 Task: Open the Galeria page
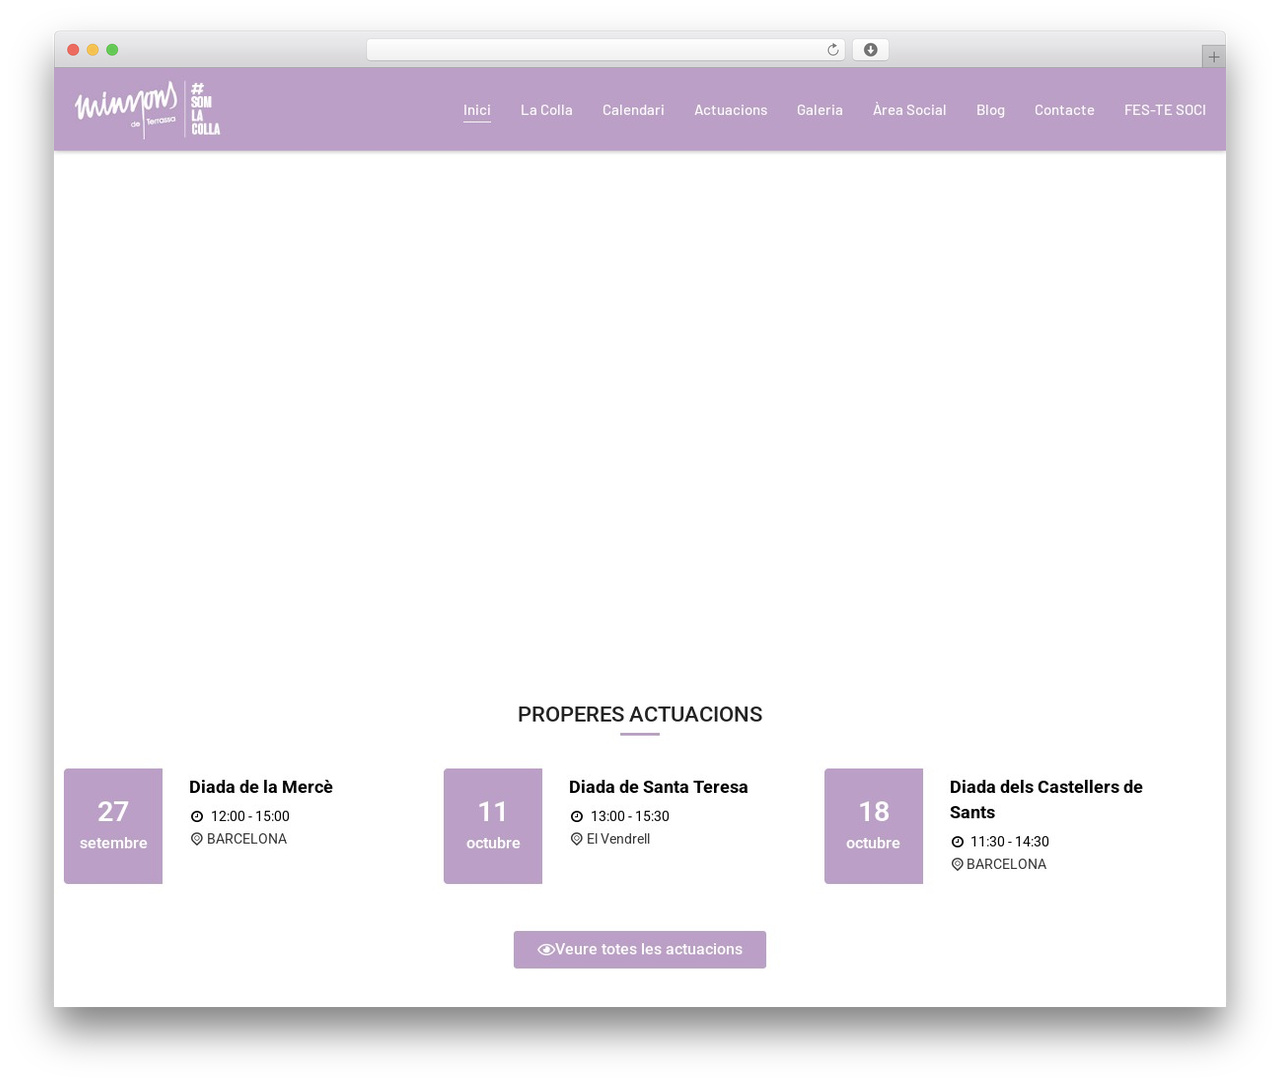coord(820,110)
